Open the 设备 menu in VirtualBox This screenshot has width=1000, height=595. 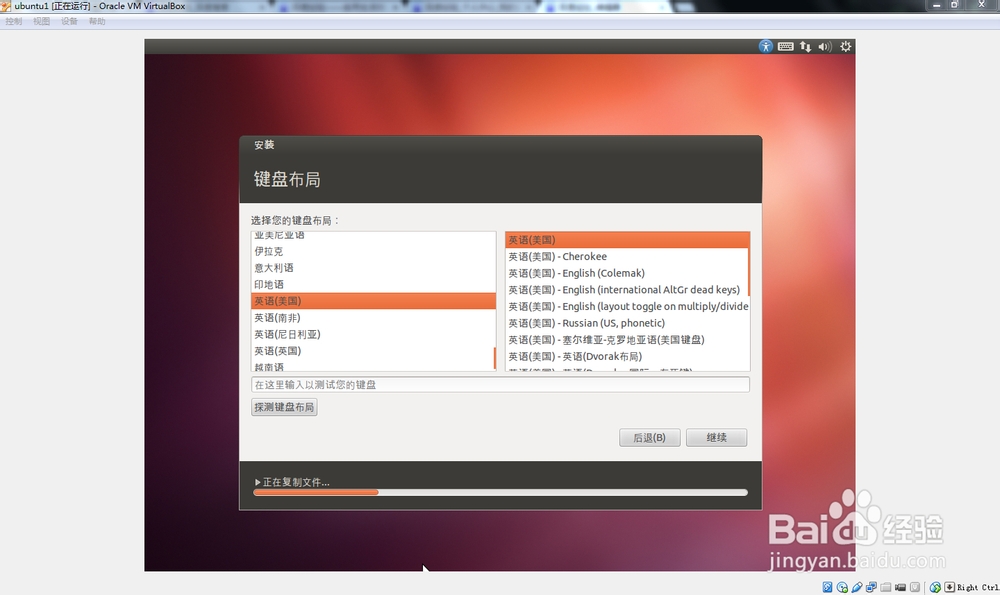pyautogui.click(x=70, y=21)
